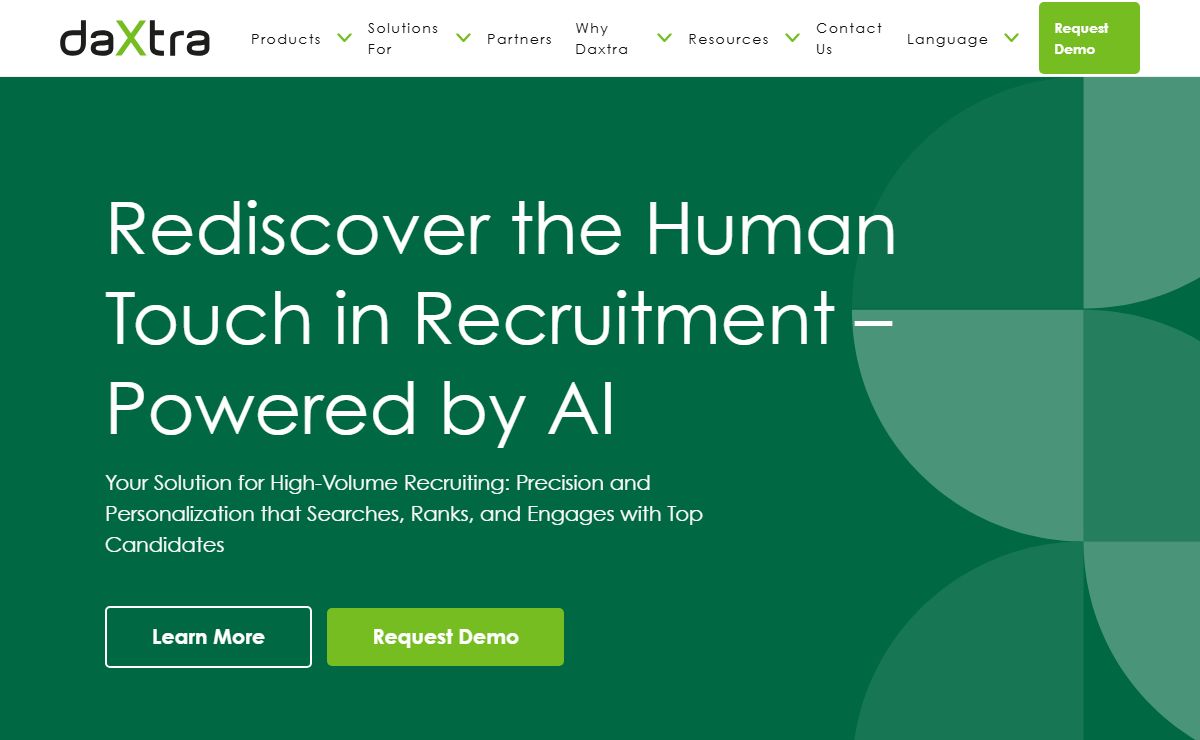Click the Learn More button
This screenshot has height=740, width=1200.
click(208, 637)
